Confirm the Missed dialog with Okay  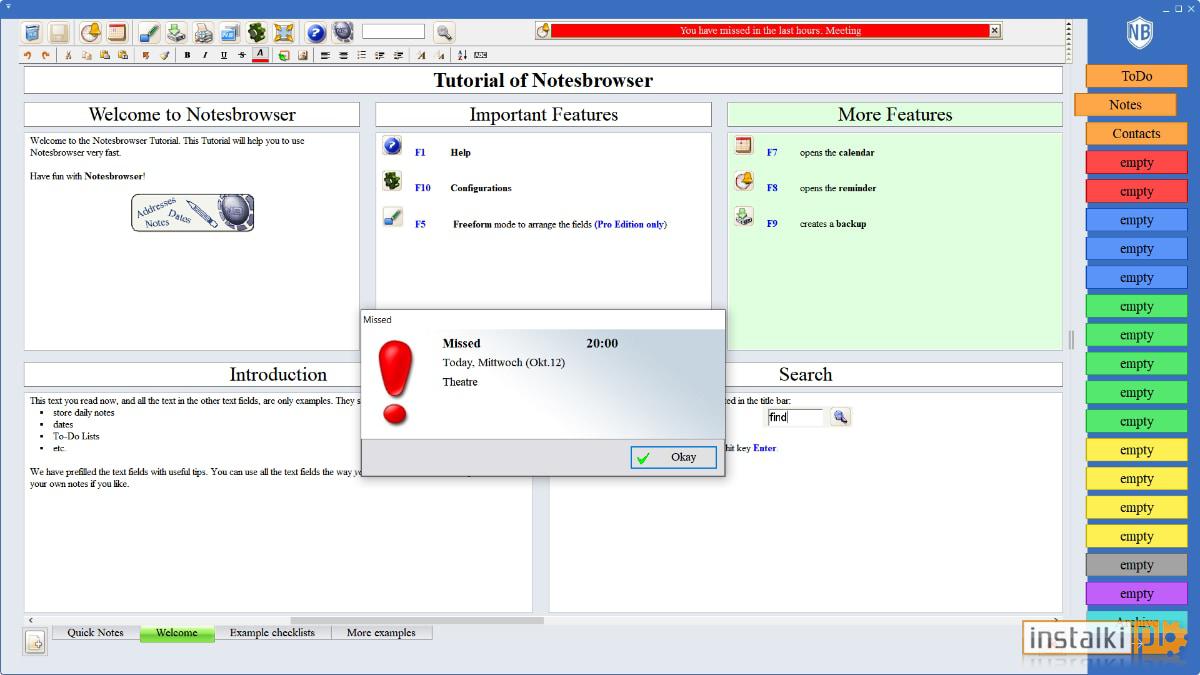point(674,457)
